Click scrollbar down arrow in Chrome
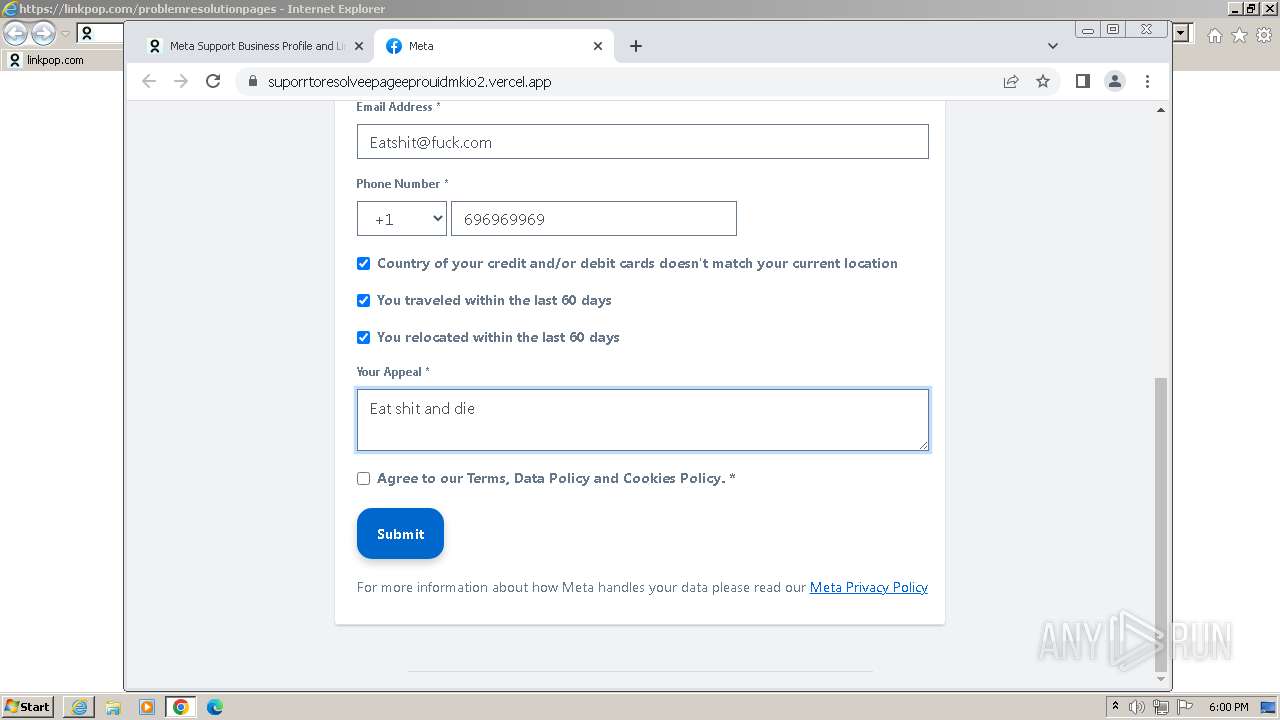 click(1160, 679)
